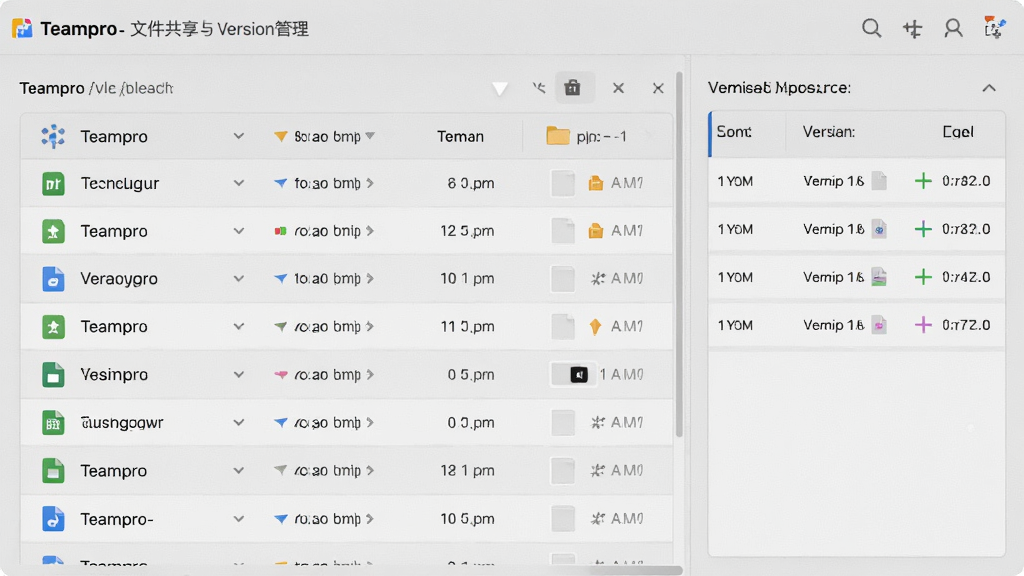Open the blank page thumbnail in Gusngogwr row
Viewport: 1024px width, 576px height.
[563, 423]
